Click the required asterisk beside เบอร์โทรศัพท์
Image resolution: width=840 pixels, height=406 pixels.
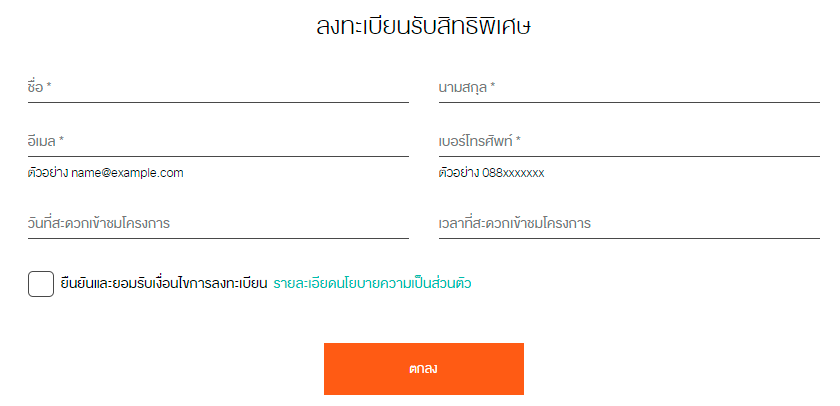point(519,141)
